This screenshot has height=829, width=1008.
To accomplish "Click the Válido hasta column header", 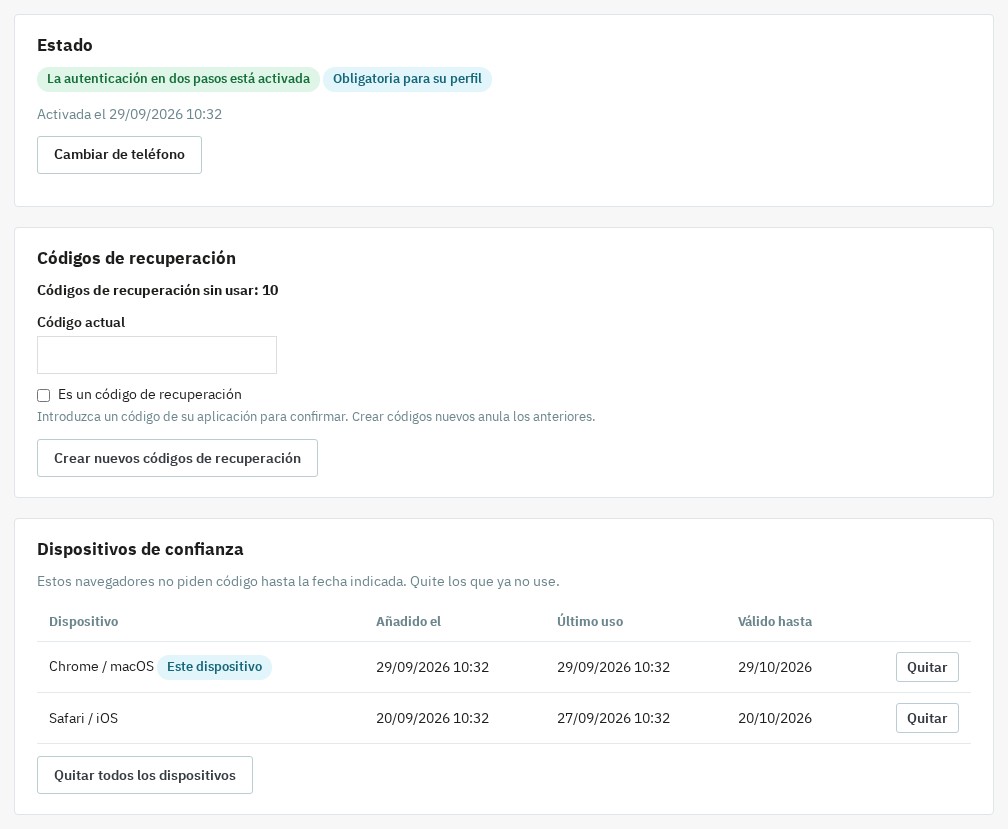I will [x=775, y=621].
